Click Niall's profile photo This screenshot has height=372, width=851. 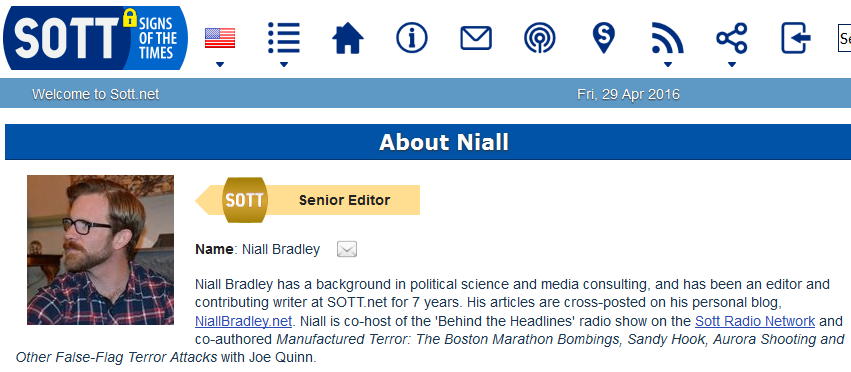tap(100, 250)
